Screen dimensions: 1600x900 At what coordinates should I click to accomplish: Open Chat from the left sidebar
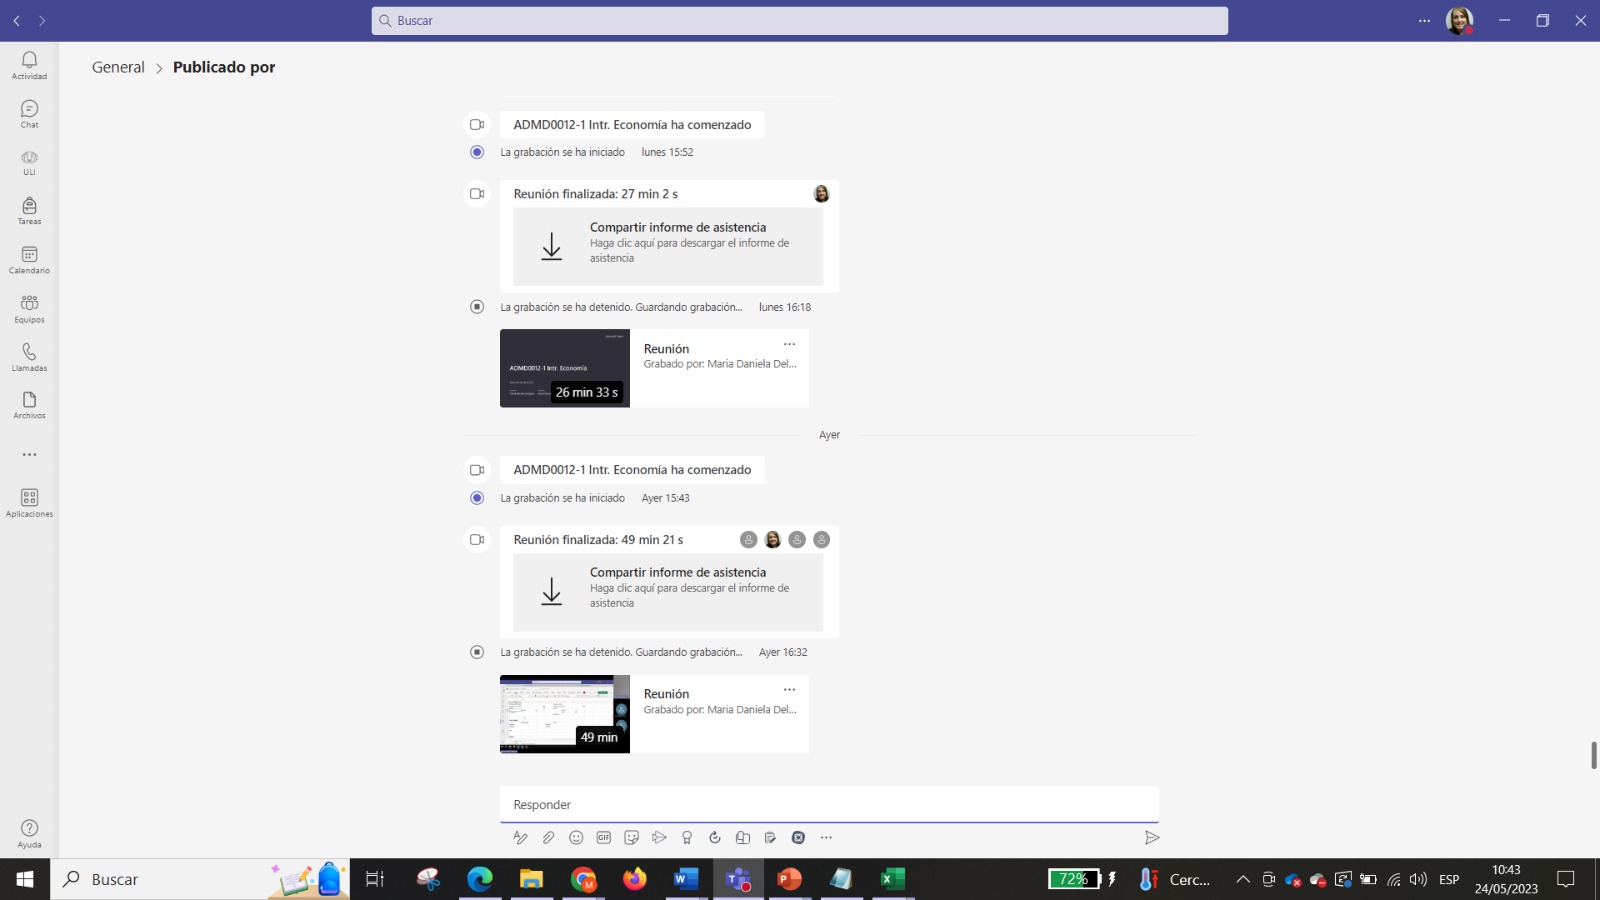(x=29, y=114)
